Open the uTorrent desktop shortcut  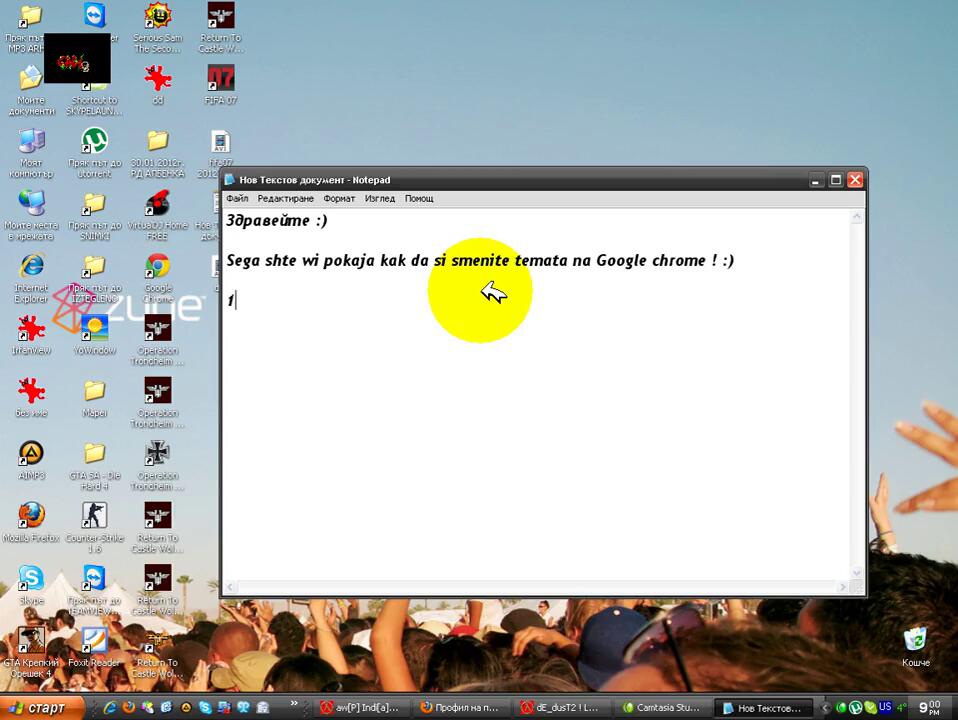(94, 141)
